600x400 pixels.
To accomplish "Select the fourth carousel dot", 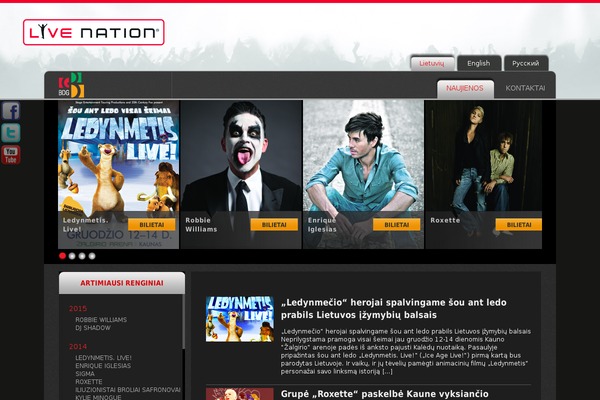I will [92, 256].
